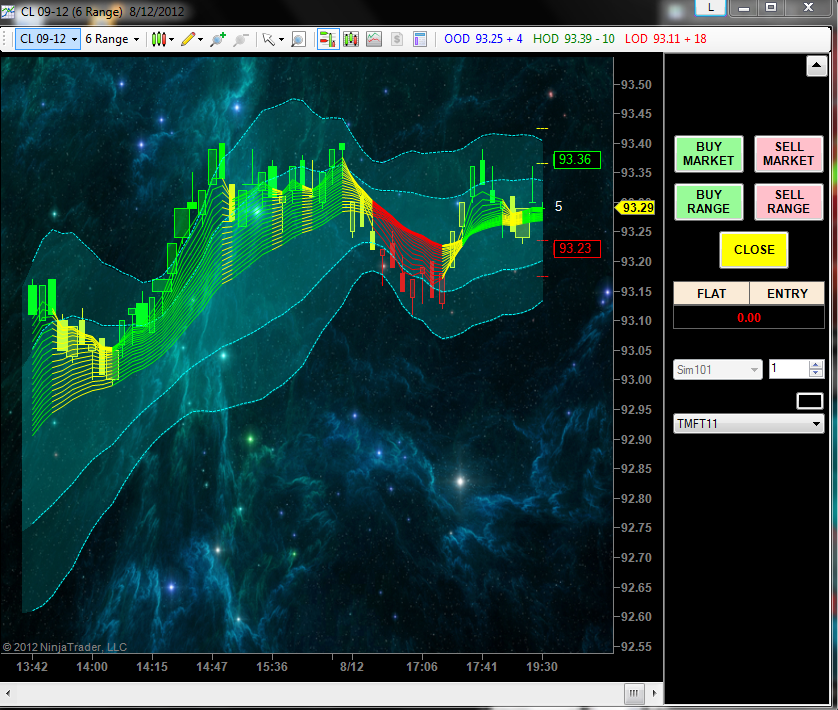838x710 pixels.
Task: Click the greyed strategies dollar icon
Action: pos(397,39)
